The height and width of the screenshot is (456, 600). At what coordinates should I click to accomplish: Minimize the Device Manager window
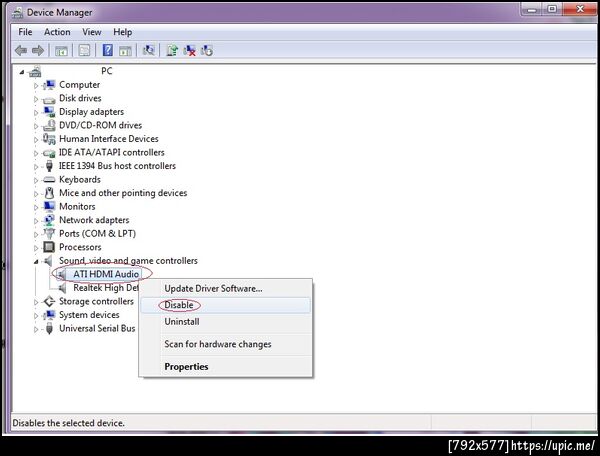pyautogui.click(x=532, y=9)
